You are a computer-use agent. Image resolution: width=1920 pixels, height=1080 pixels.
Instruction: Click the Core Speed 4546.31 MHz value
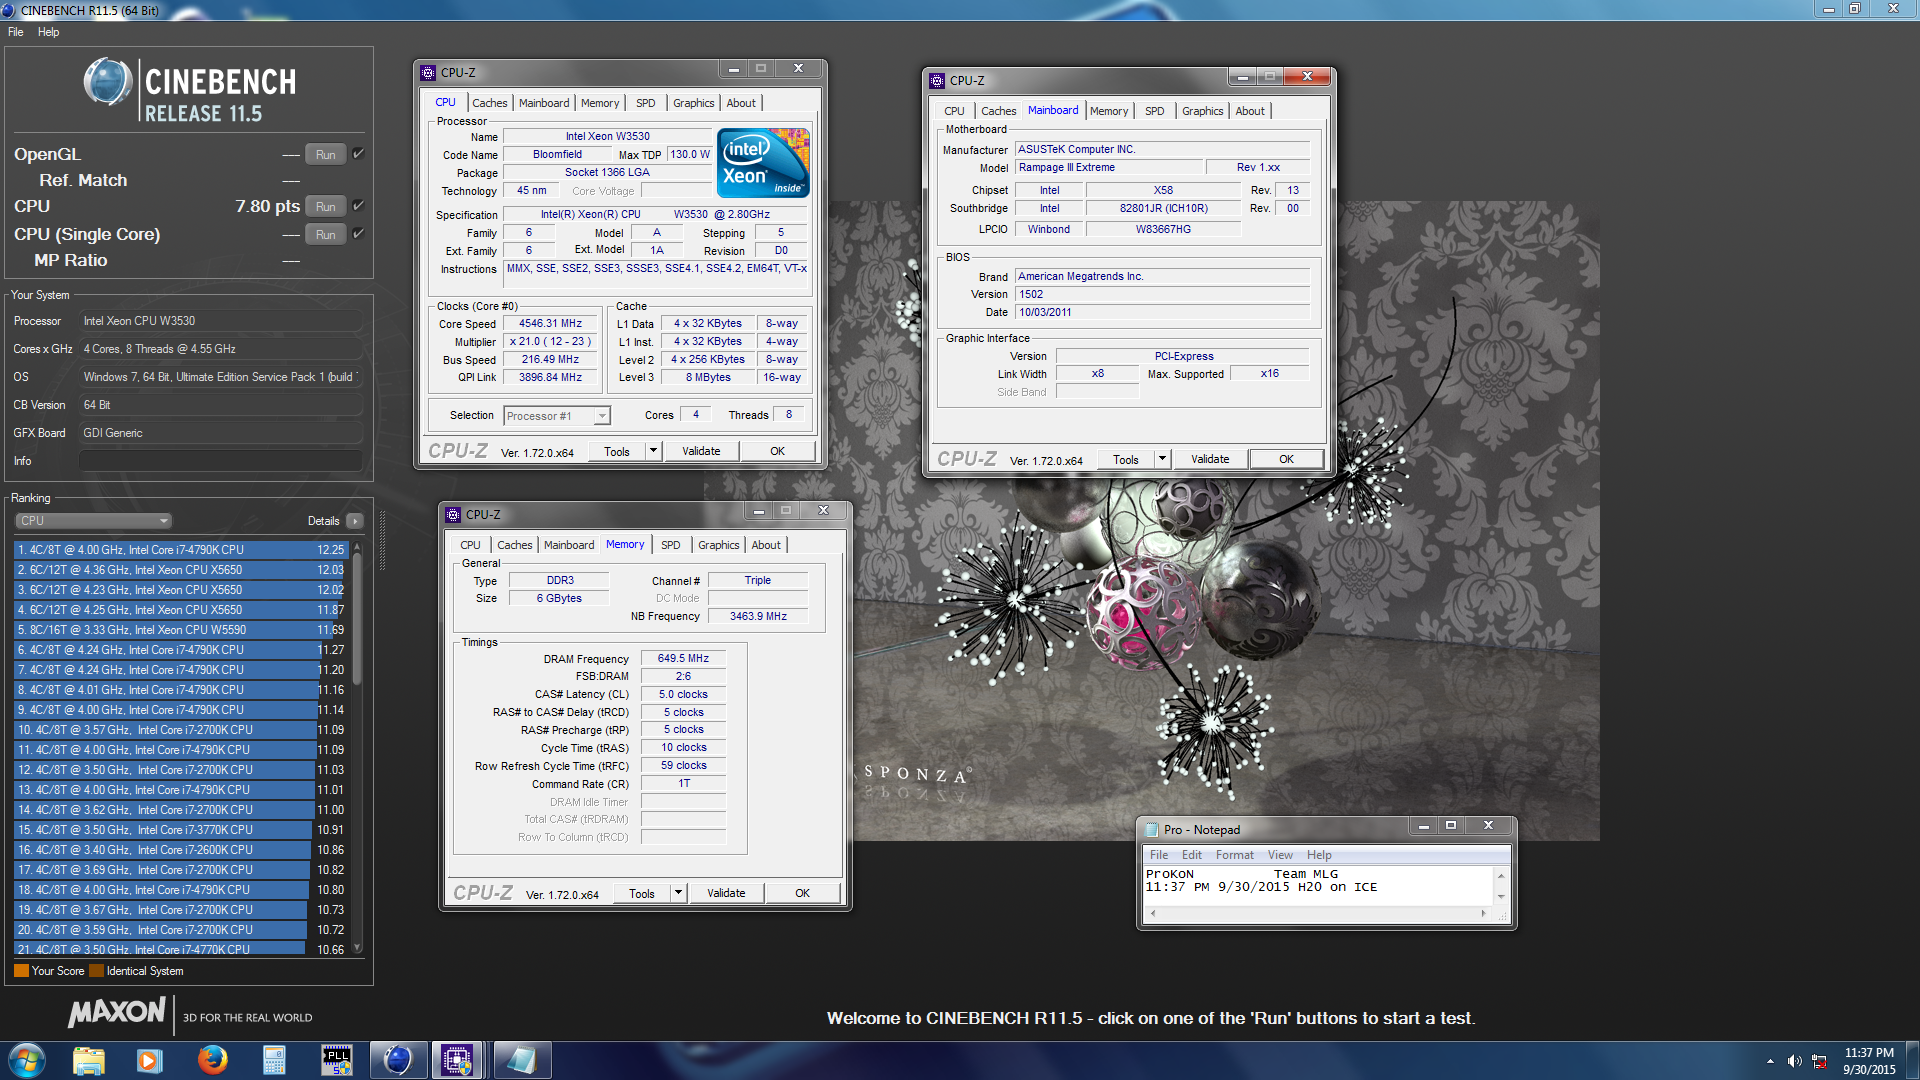[550, 324]
